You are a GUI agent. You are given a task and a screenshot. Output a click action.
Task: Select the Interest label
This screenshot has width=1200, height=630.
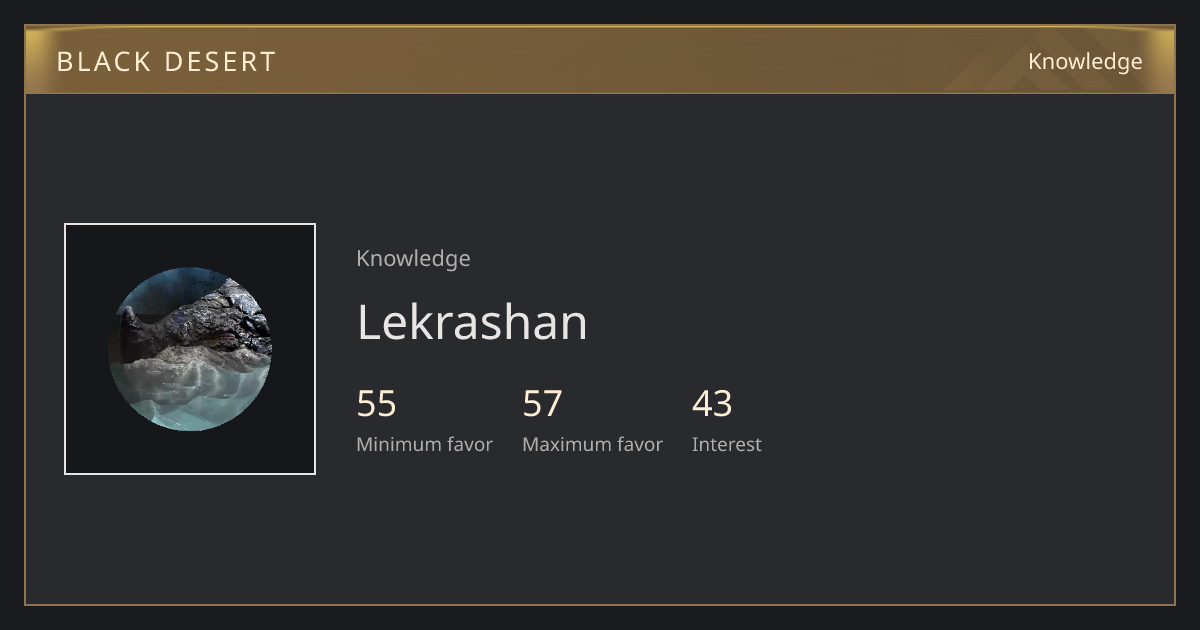(x=727, y=444)
